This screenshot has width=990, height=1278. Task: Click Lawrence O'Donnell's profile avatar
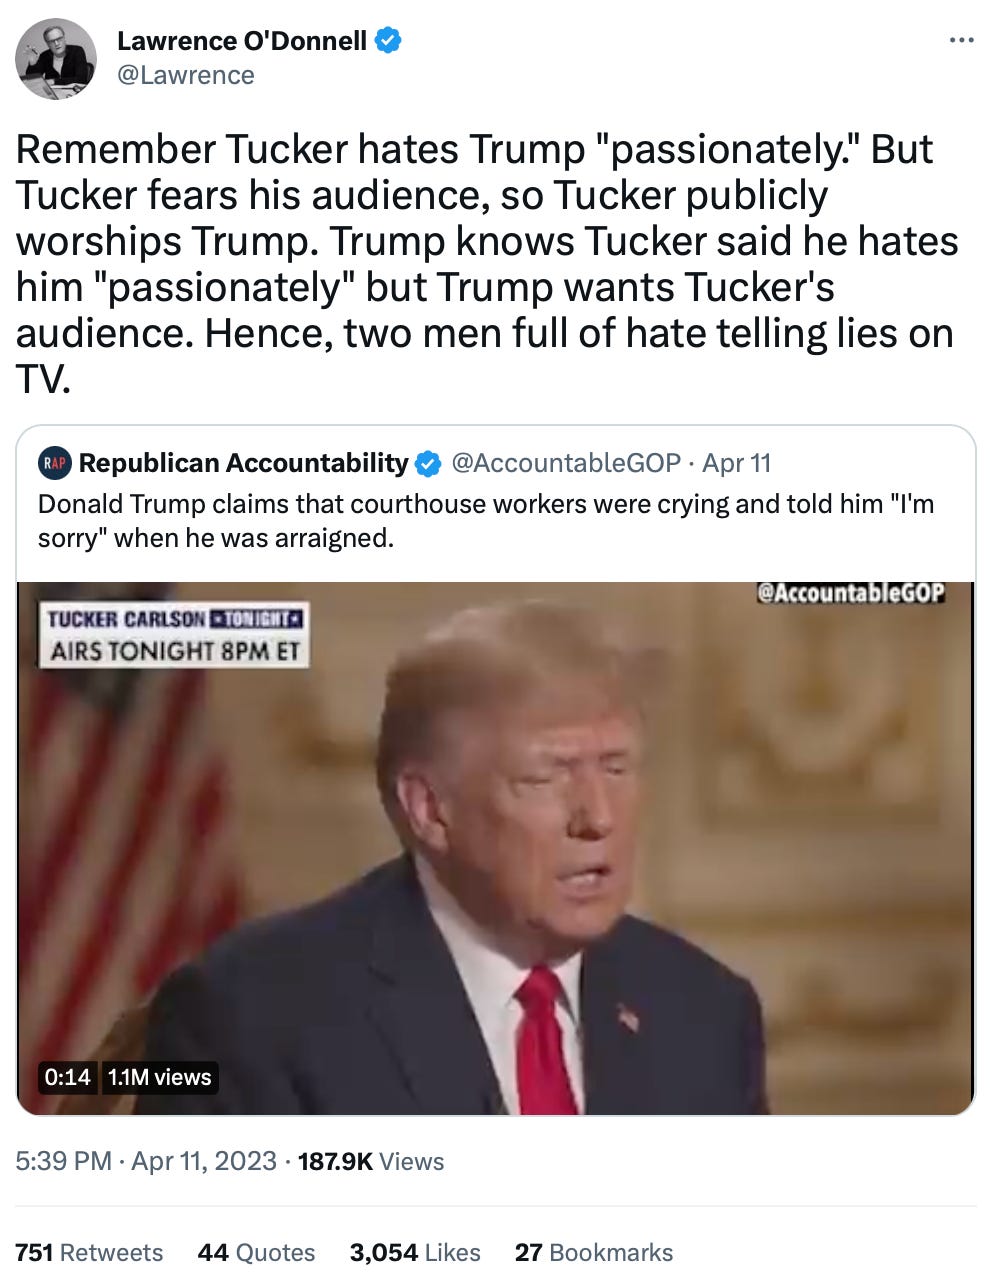tap(56, 59)
